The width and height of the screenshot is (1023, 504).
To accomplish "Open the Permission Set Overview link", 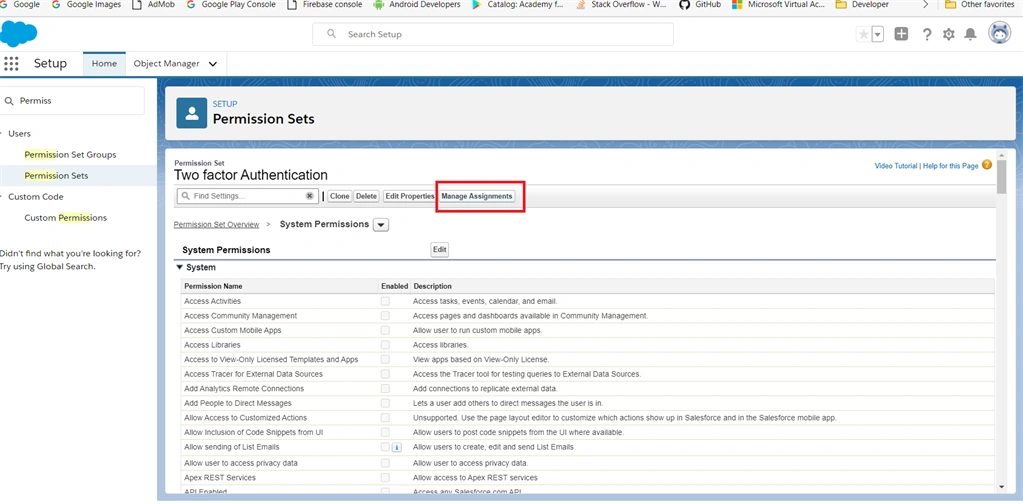I will pyautogui.click(x=217, y=224).
